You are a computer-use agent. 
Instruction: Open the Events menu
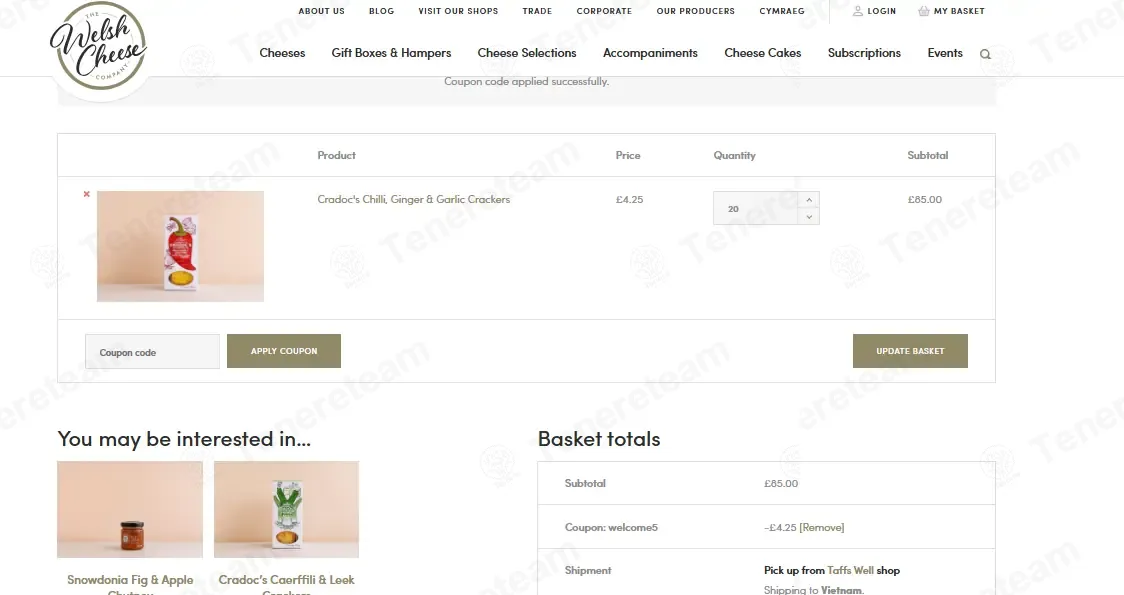tap(945, 53)
